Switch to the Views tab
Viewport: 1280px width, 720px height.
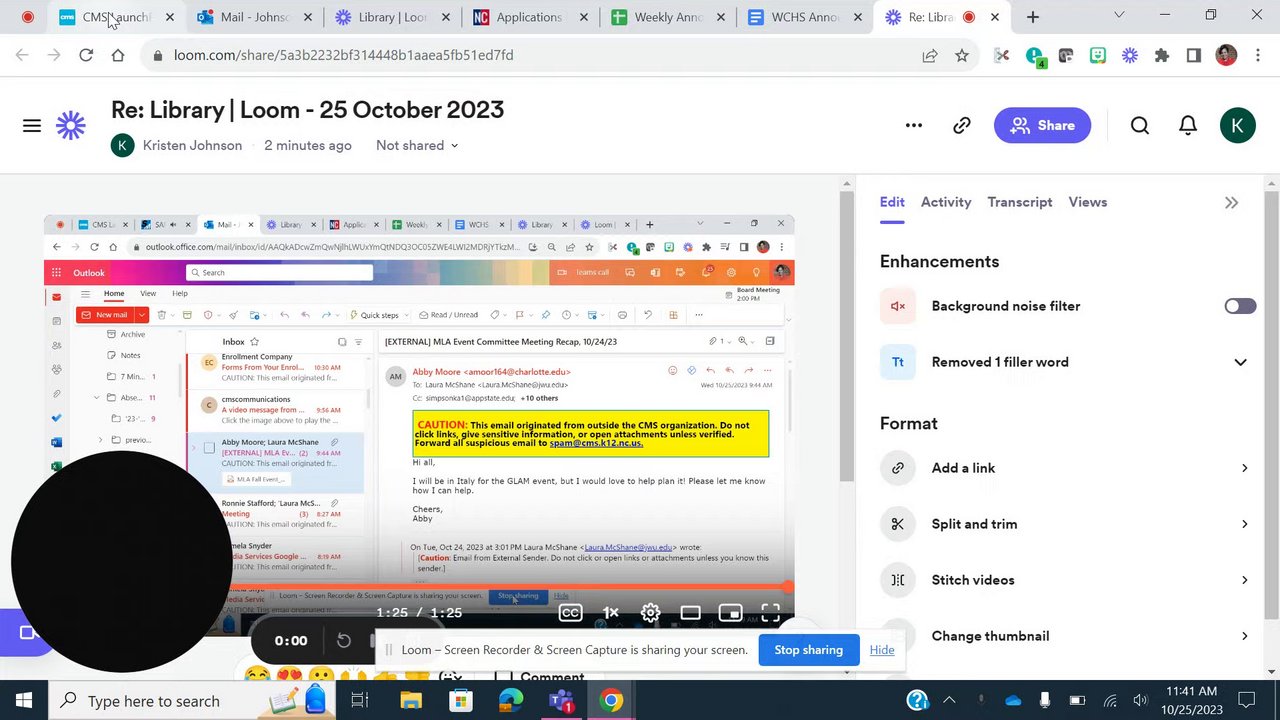(x=1088, y=202)
